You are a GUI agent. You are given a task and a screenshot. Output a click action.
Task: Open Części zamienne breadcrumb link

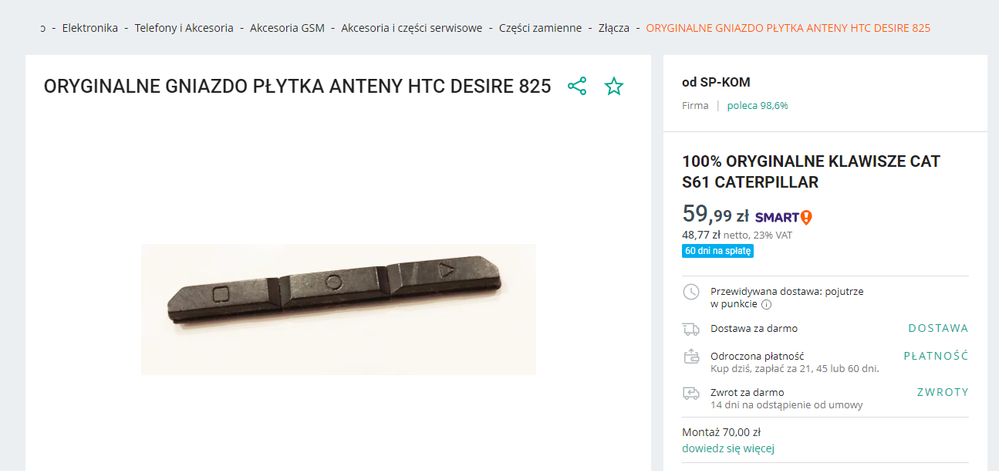[540, 28]
